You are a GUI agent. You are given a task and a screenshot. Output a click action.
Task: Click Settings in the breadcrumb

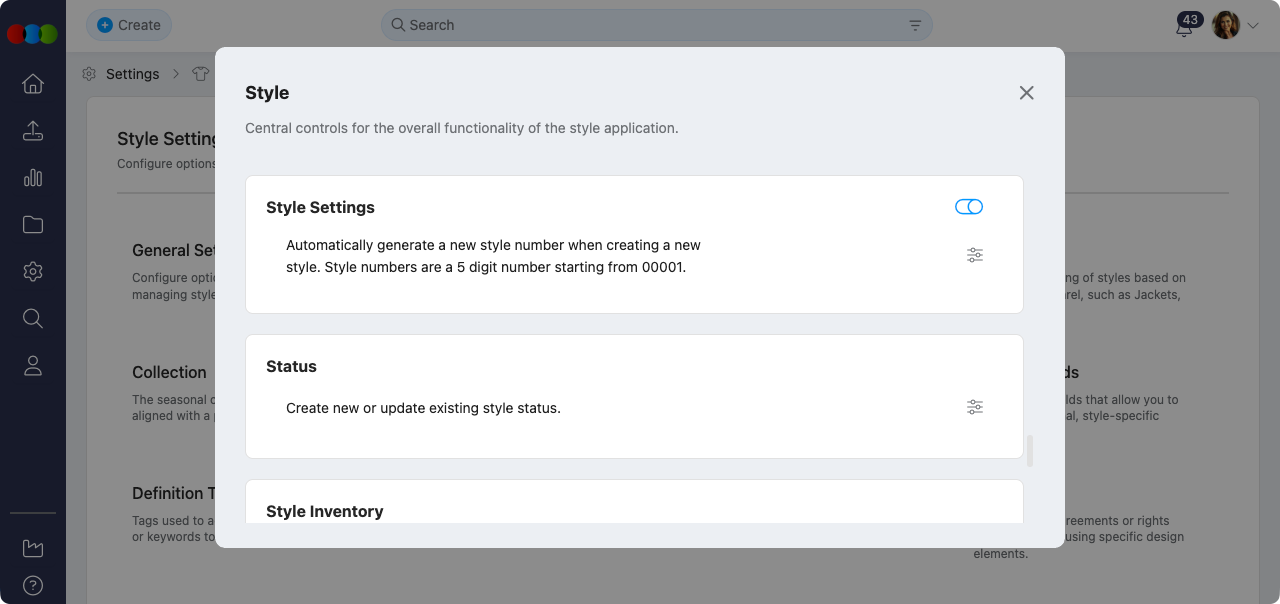coord(132,74)
